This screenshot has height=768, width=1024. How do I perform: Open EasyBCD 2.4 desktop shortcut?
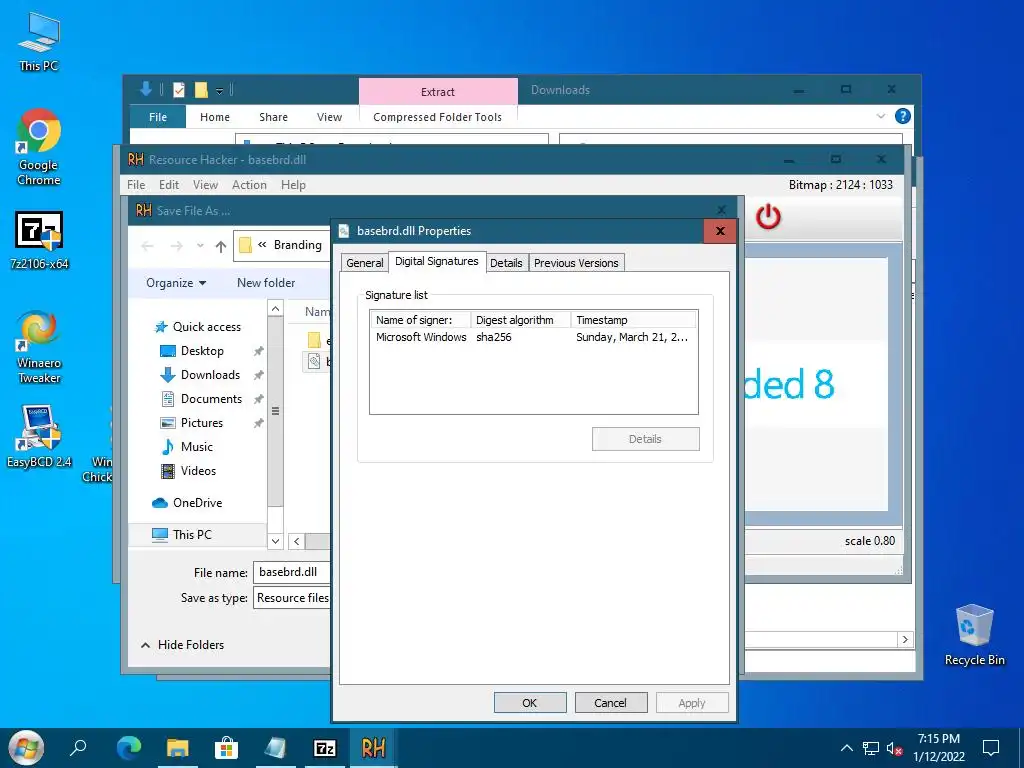click(39, 436)
